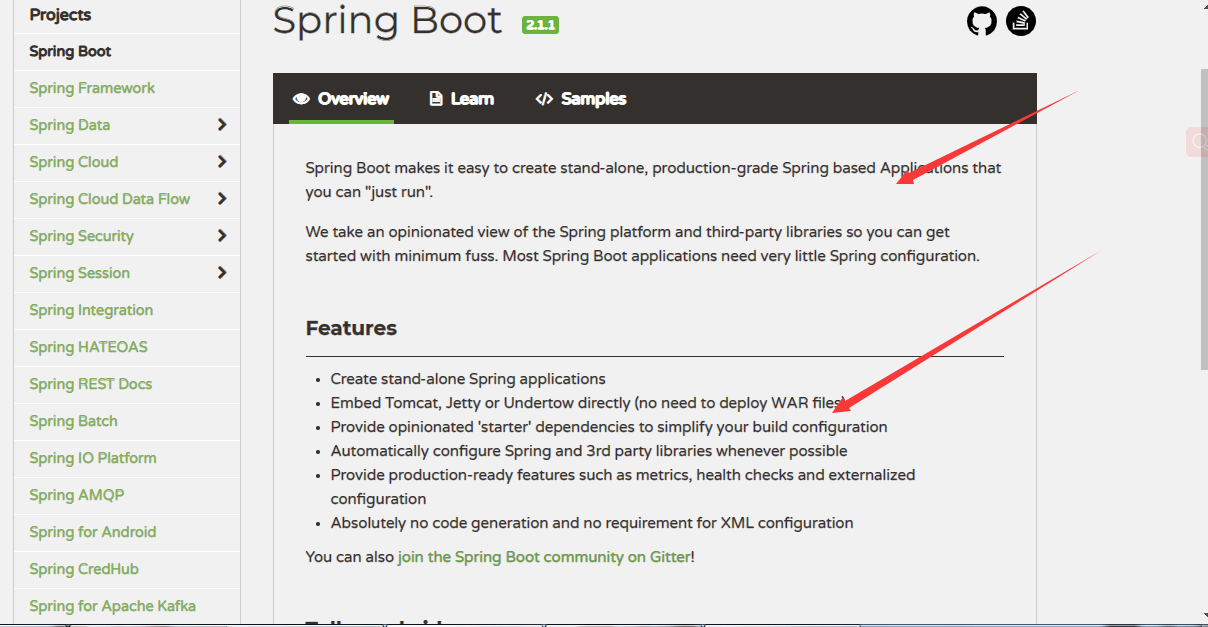
Task: Open Spring IO Platform project link
Action: [x=93, y=458]
